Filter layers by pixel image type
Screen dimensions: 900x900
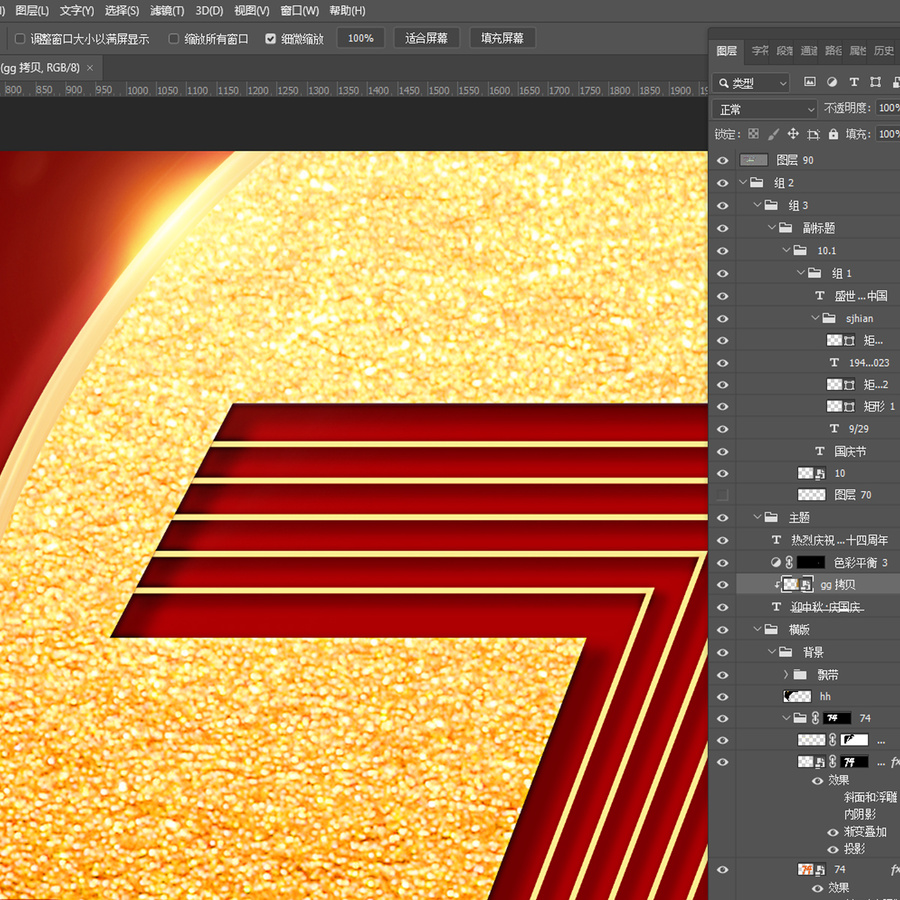[809, 82]
